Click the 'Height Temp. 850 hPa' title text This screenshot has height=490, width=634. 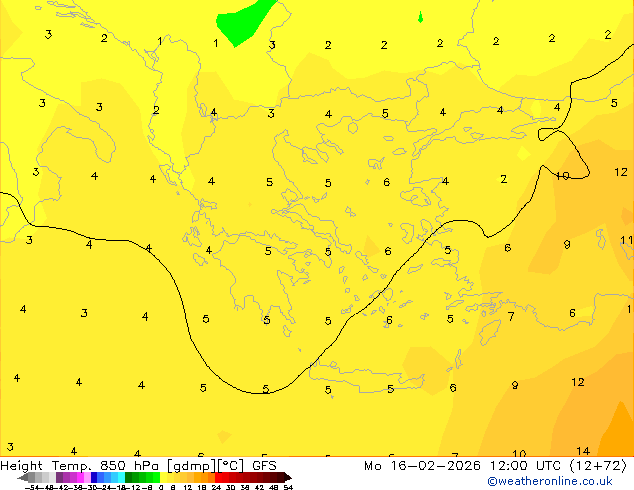[x=79, y=466]
